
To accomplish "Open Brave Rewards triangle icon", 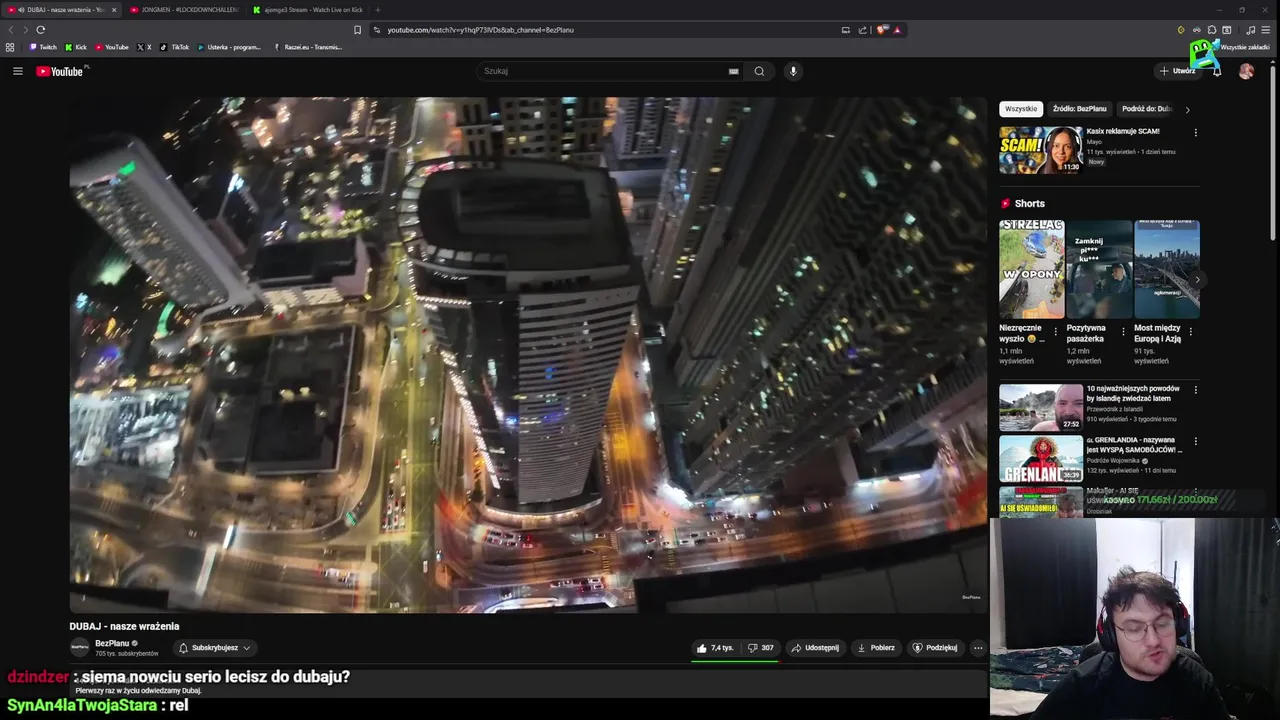I will (897, 30).
